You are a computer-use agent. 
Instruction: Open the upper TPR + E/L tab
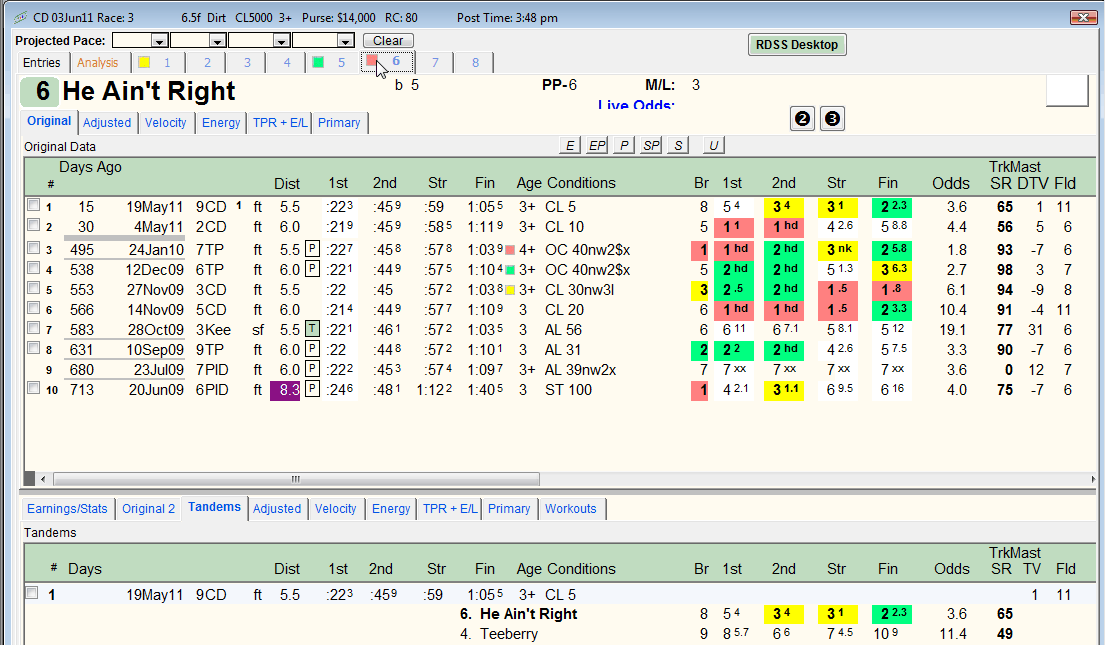coord(280,123)
